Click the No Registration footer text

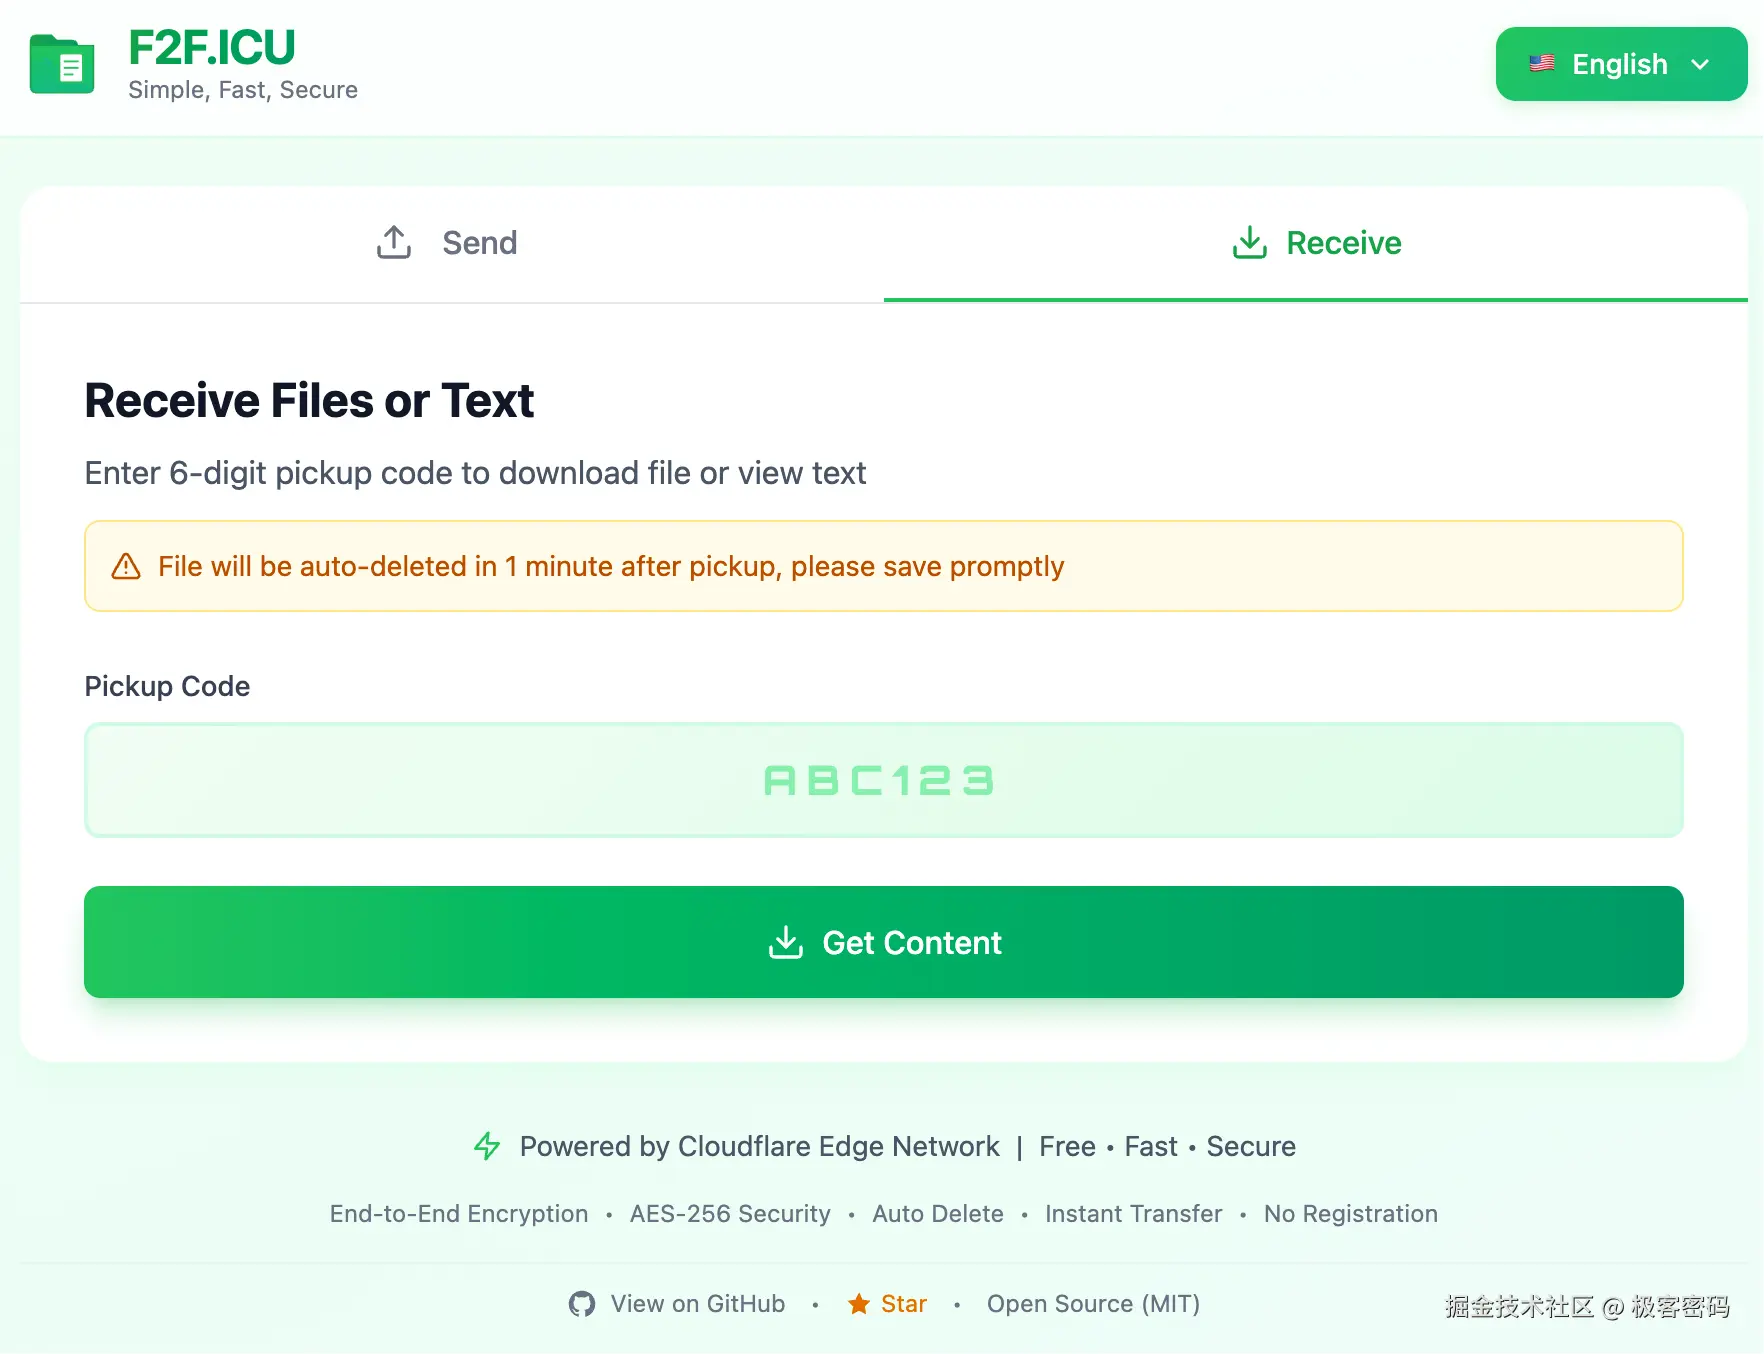tap(1351, 1214)
